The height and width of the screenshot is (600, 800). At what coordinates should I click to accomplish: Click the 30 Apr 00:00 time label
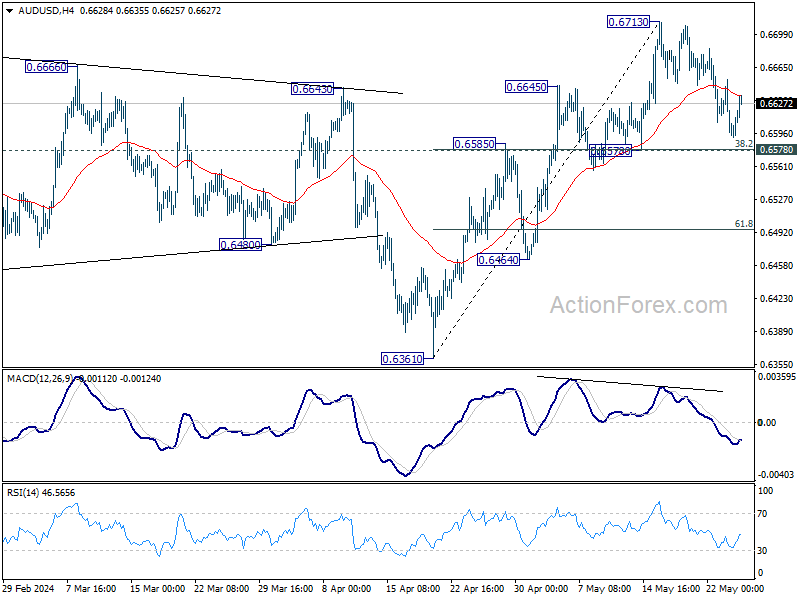point(541,589)
